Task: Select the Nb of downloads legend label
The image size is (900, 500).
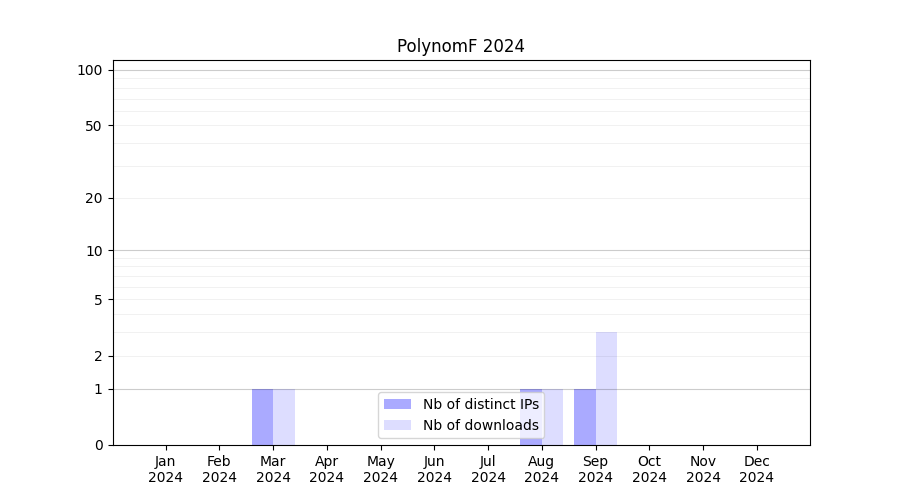Action: pyautogui.click(x=480, y=425)
